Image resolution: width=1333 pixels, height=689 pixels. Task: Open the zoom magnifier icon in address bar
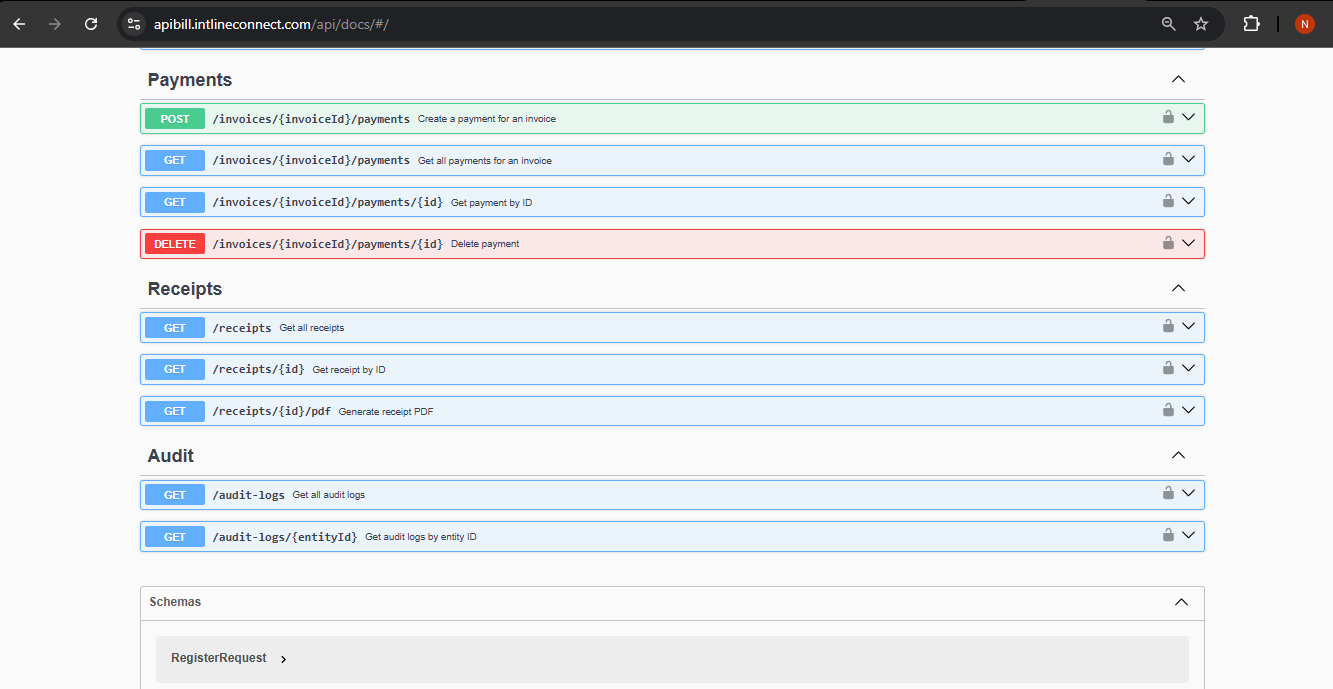point(1168,24)
